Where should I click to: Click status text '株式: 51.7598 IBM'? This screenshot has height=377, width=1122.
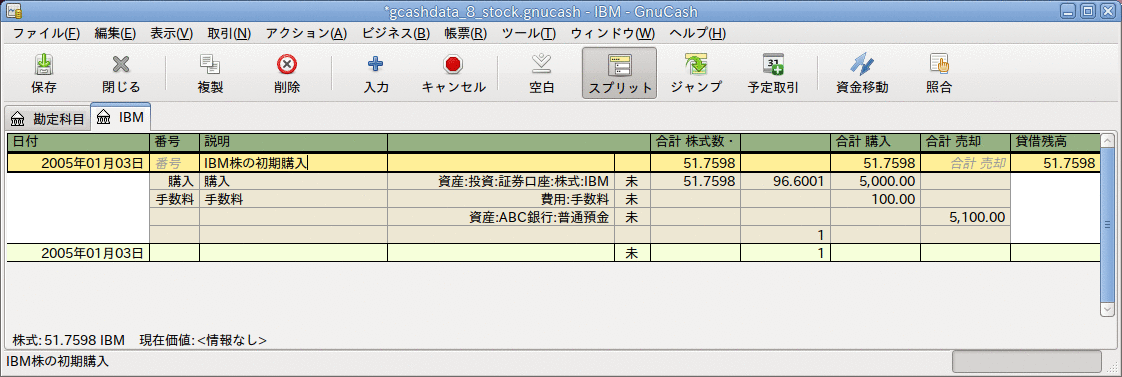tap(69, 340)
